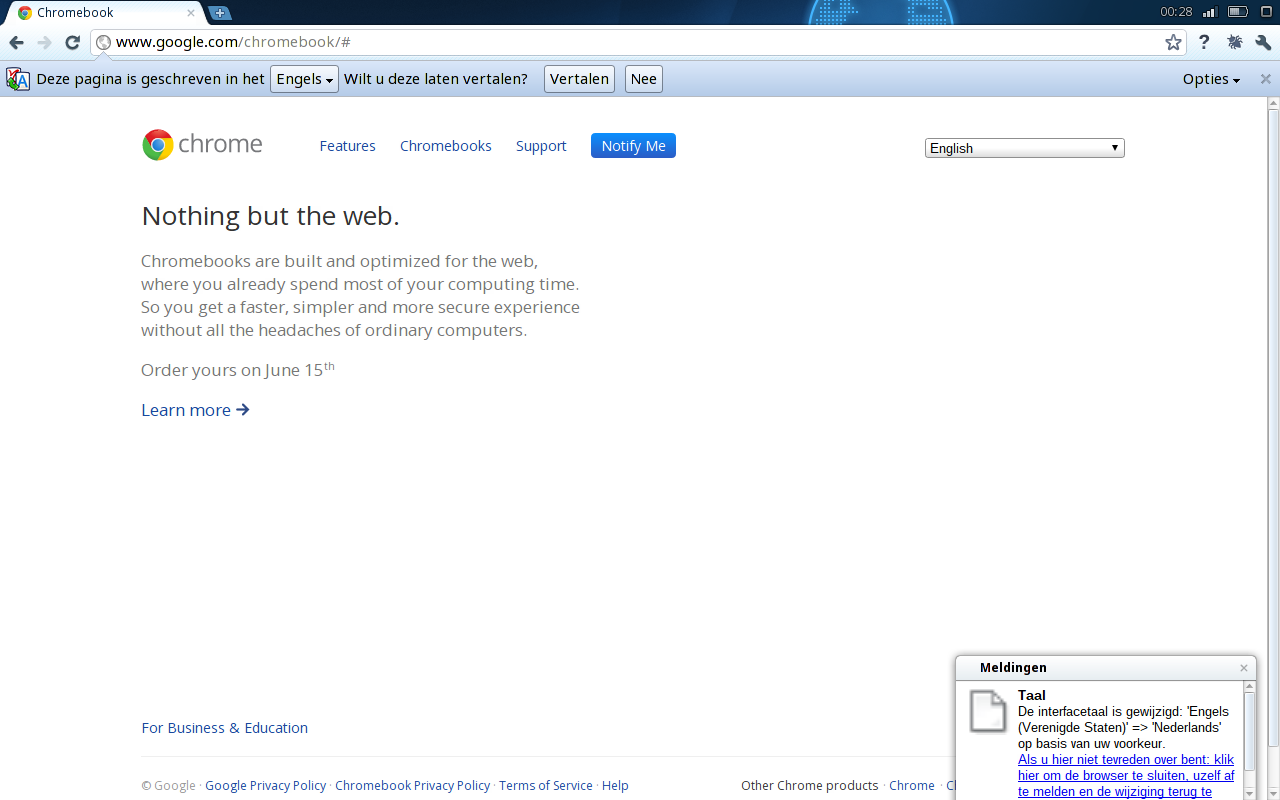
Task: Click the 'Order yours on June 15th' text
Action: coord(238,369)
